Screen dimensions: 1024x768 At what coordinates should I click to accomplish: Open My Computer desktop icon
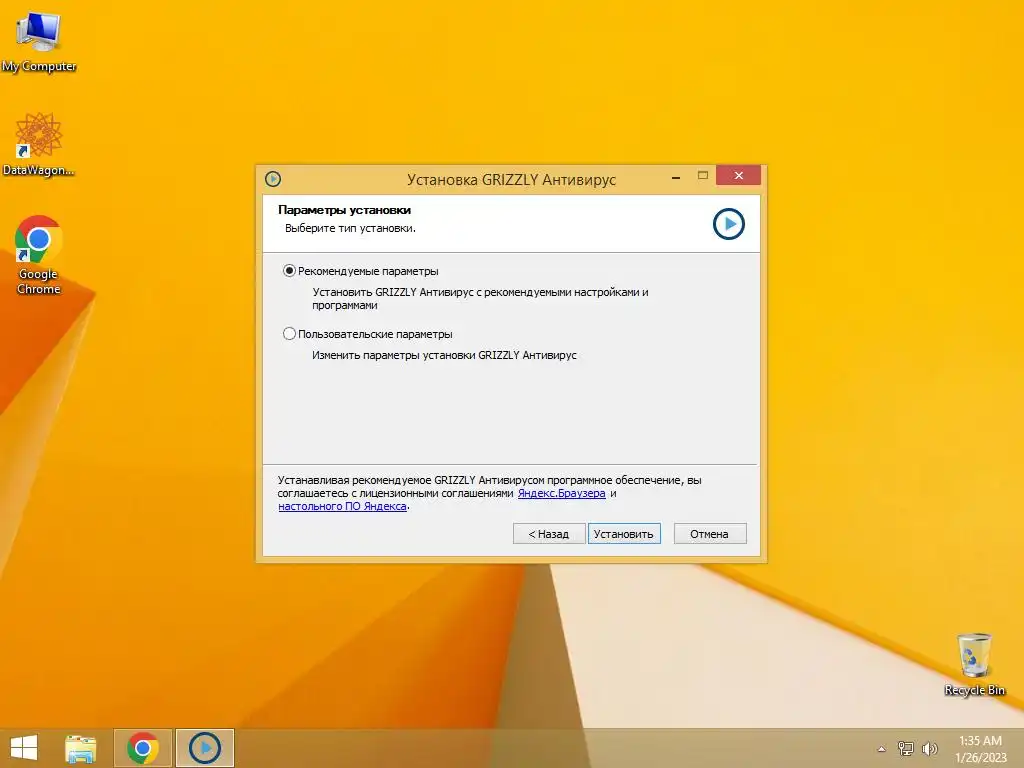point(39,42)
